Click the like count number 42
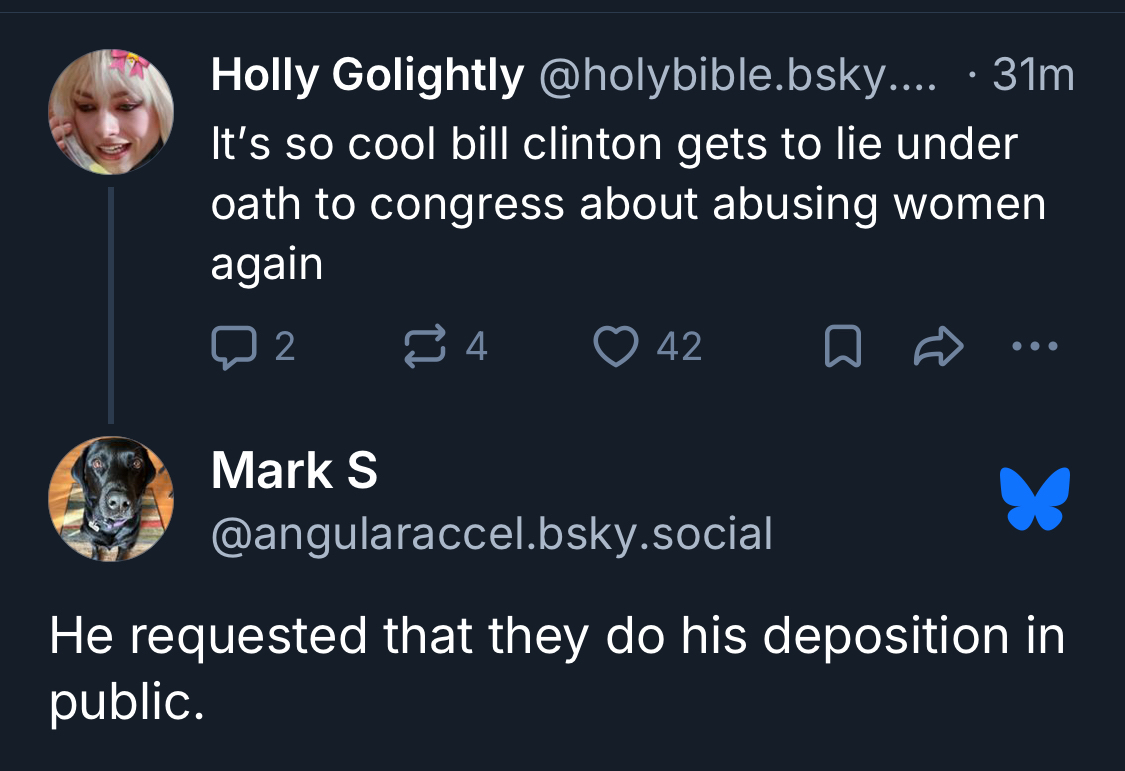This screenshot has width=1125, height=771. click(679, 347)
